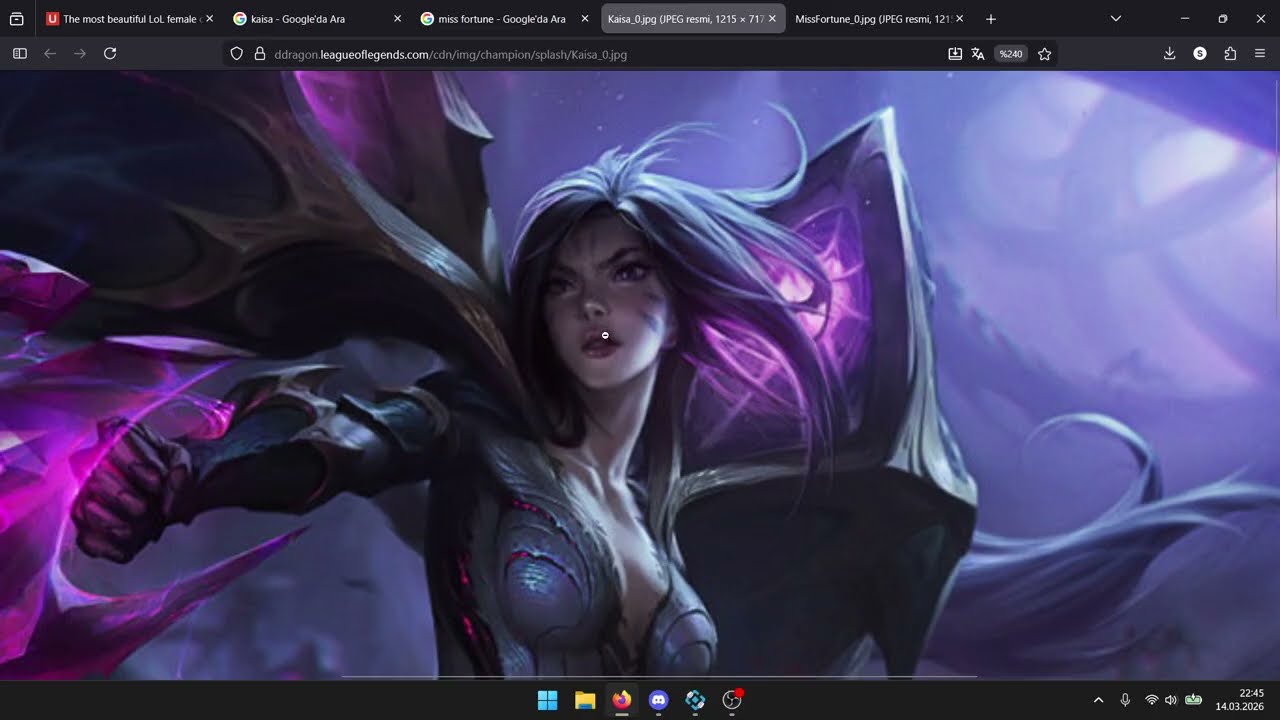Open the account S avatar menu

coord(1200,54)
